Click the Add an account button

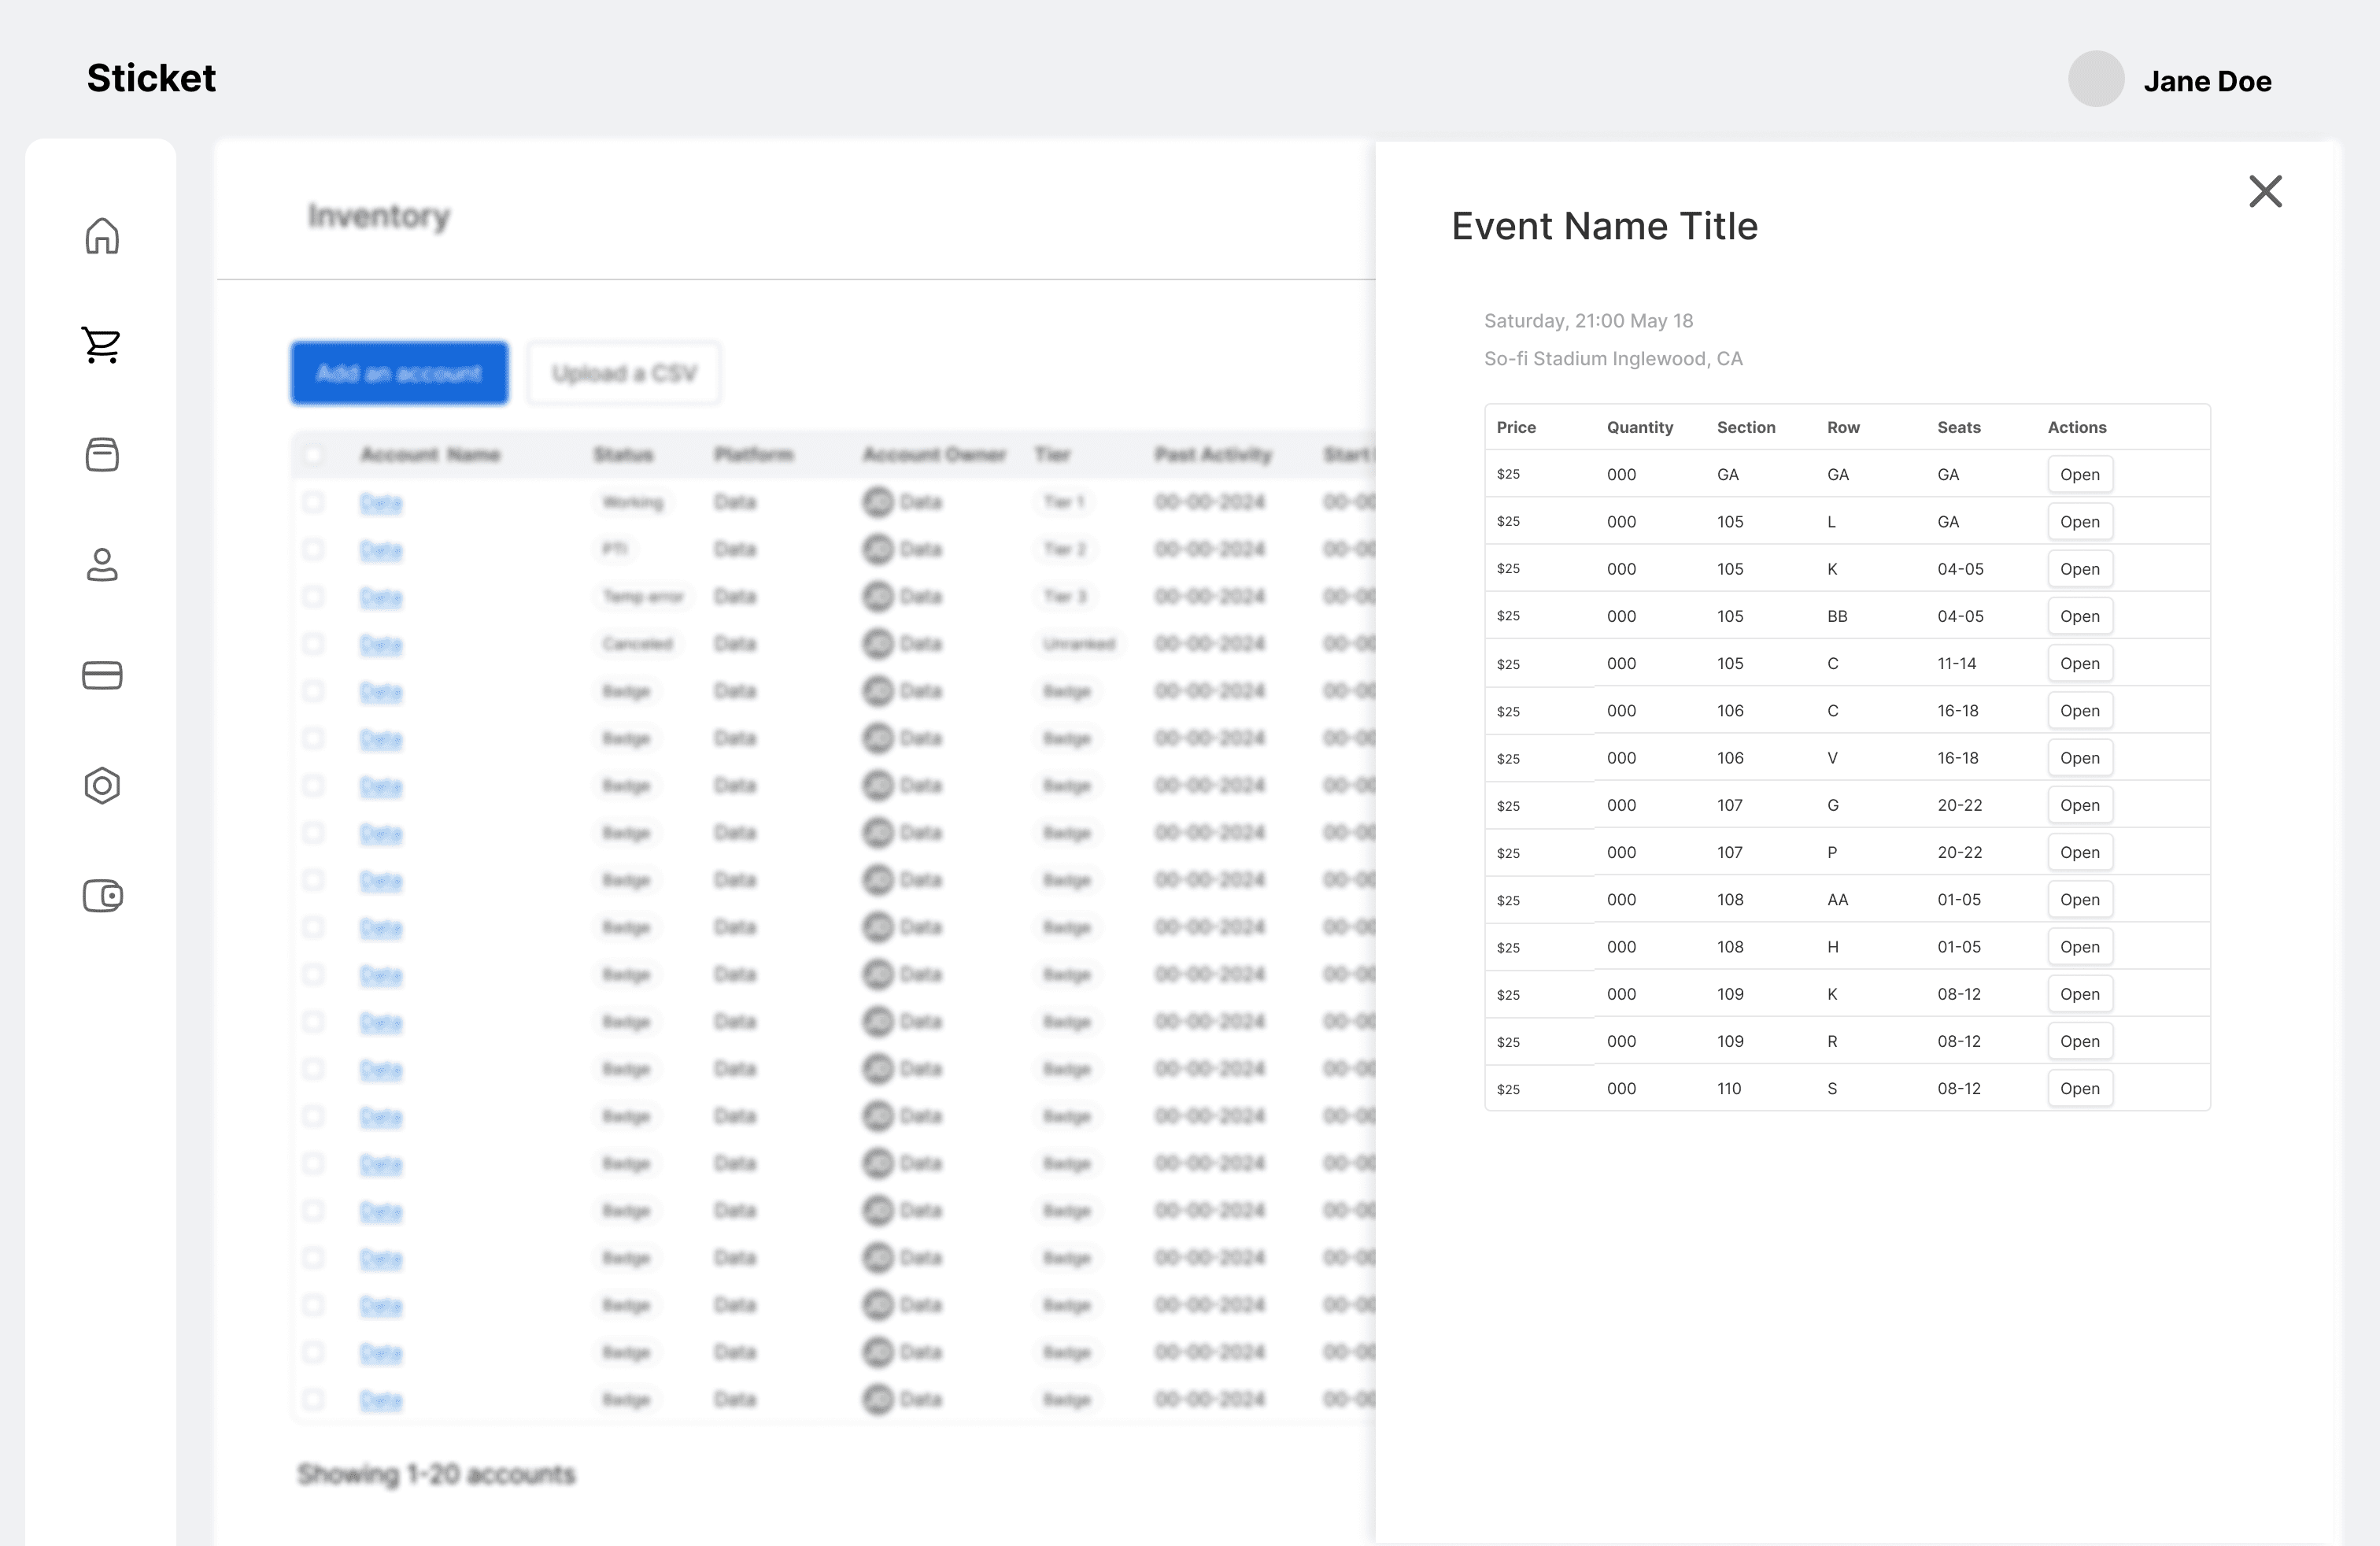[x=399, y=373]
